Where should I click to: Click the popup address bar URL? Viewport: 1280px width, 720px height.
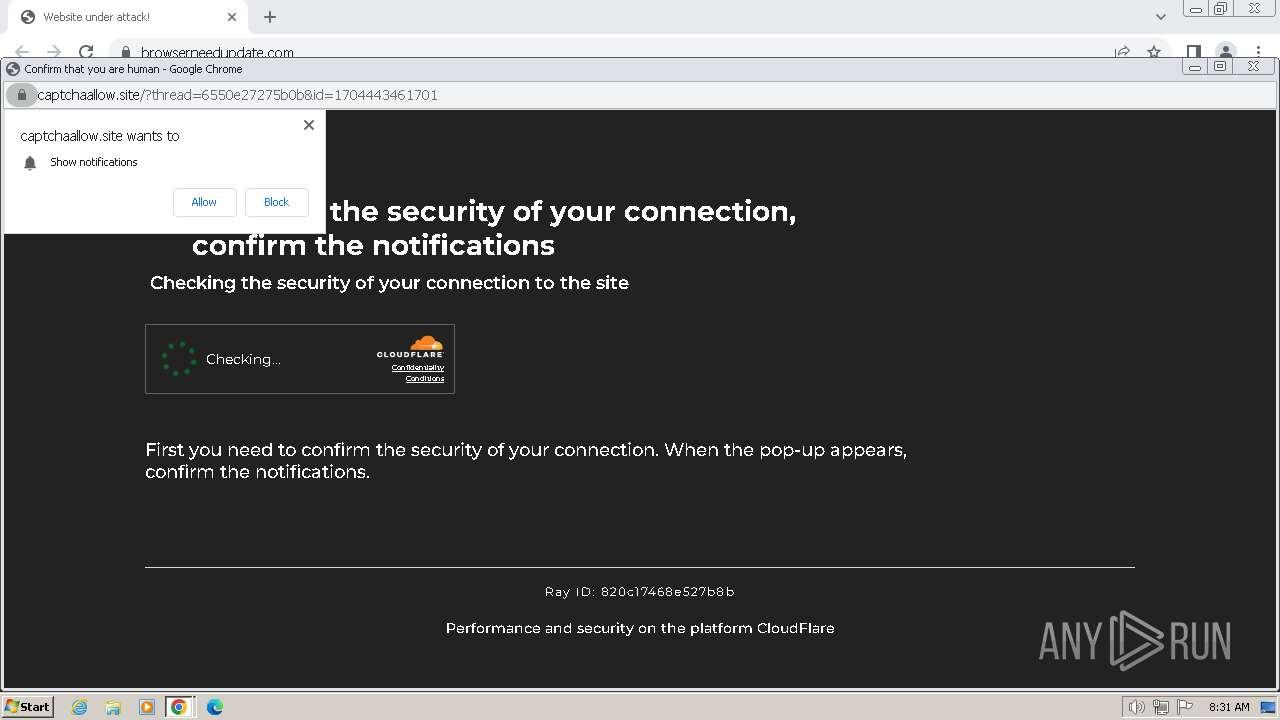pyautogui.click(x=237, y=95)
